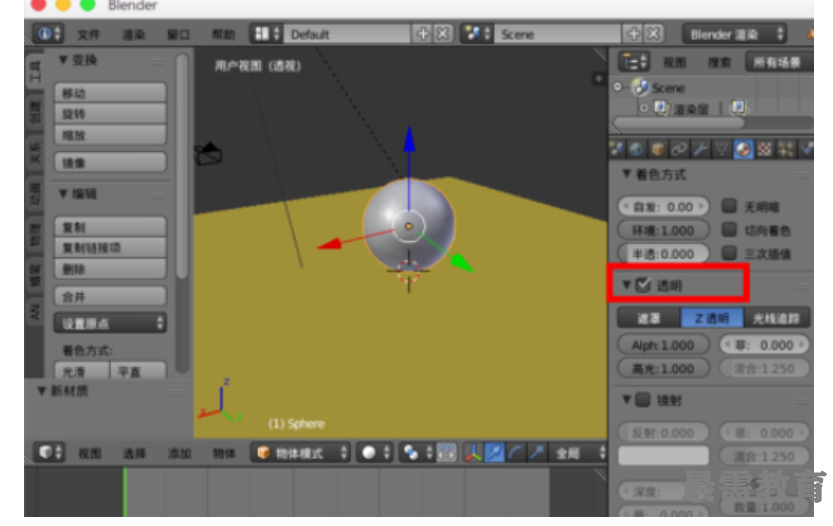Open the 文件 file menu

(x=88, y=35)
